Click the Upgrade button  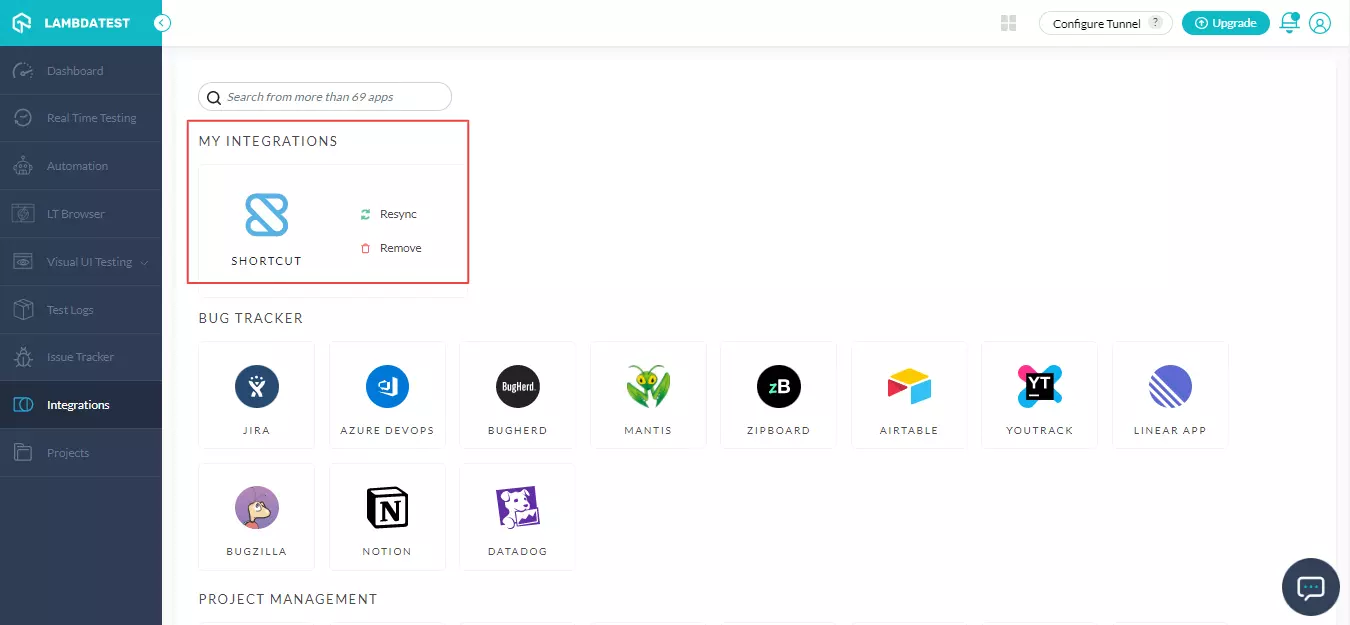pyautogui.click(x=1225, y=22)
